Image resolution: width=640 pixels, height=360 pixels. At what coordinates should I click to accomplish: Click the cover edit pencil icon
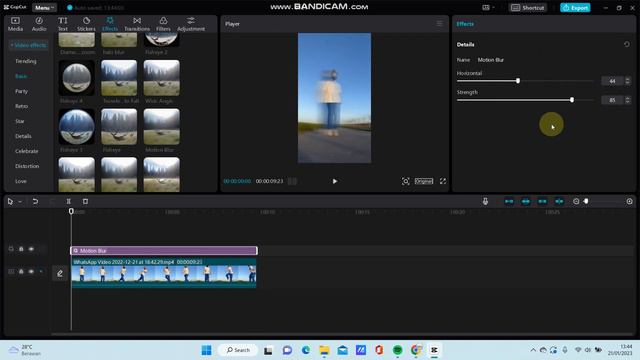(60, 273)
